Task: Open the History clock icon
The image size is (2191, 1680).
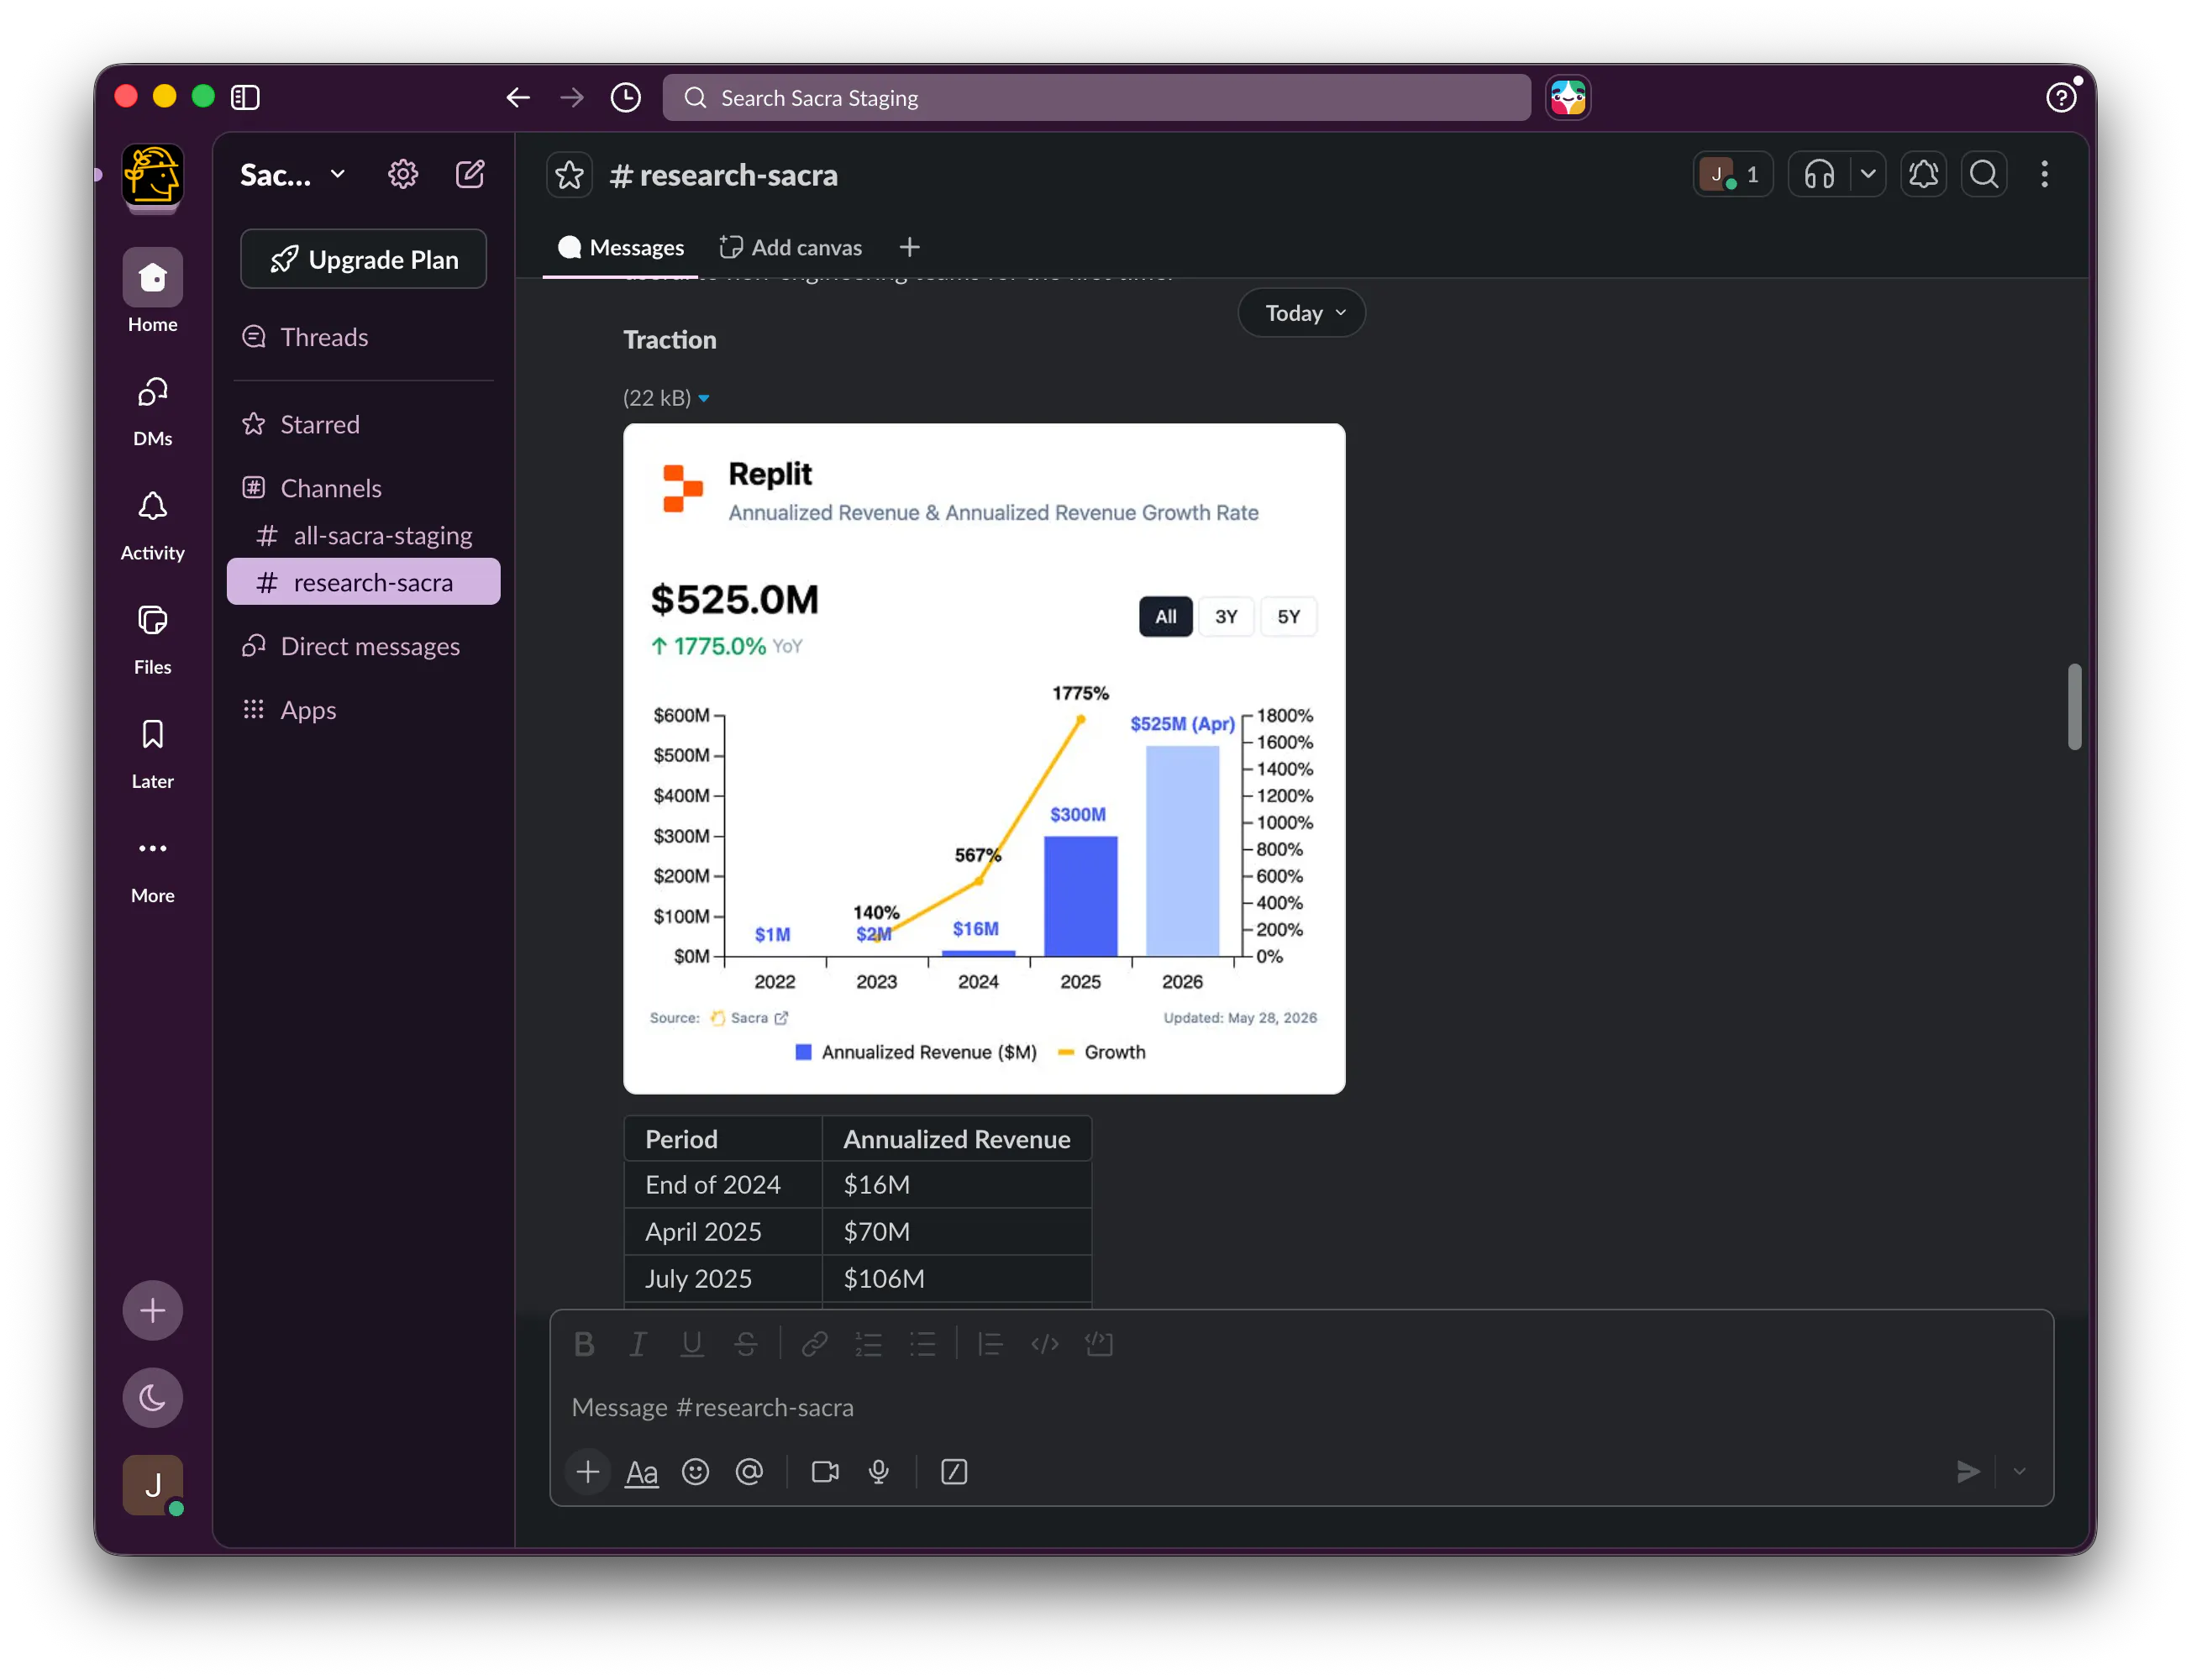Action: [626, 97]
